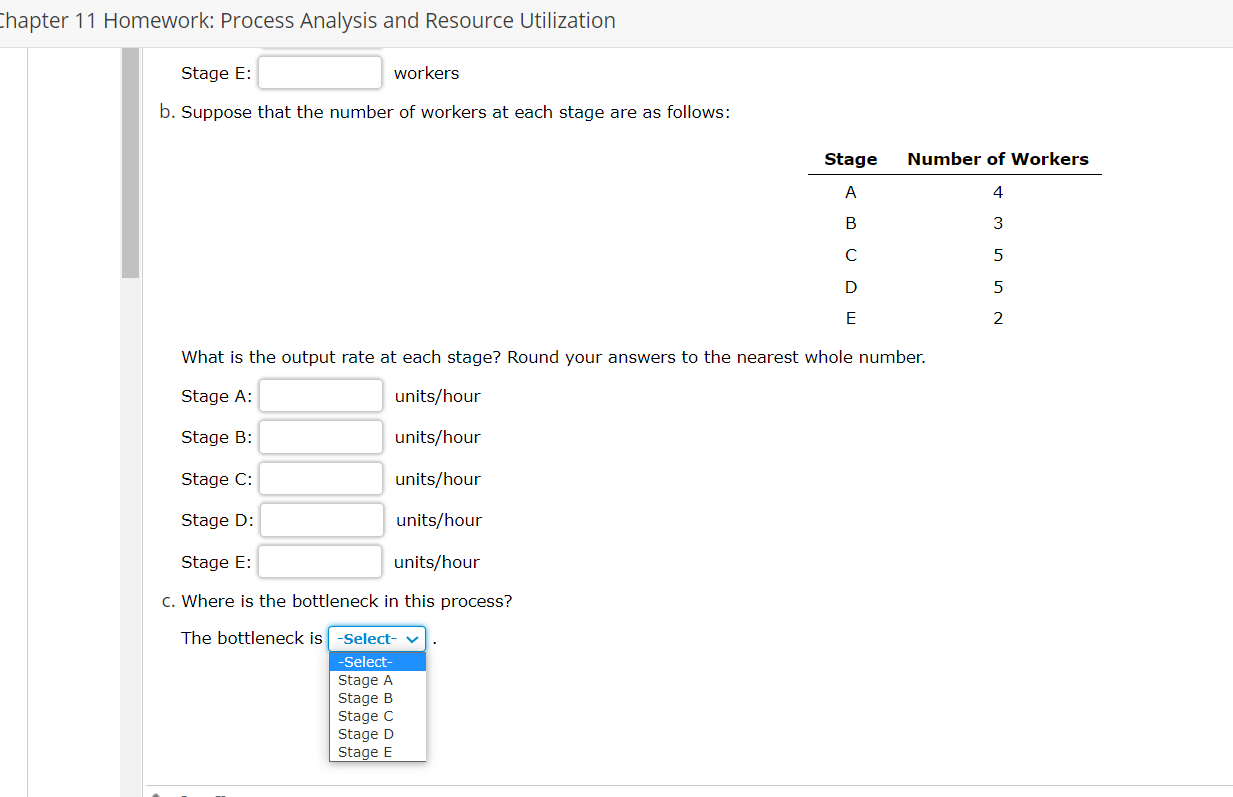Open the bottleneck -Select- dropdown
Screen dimensions: 1233x797
point(377,639)
